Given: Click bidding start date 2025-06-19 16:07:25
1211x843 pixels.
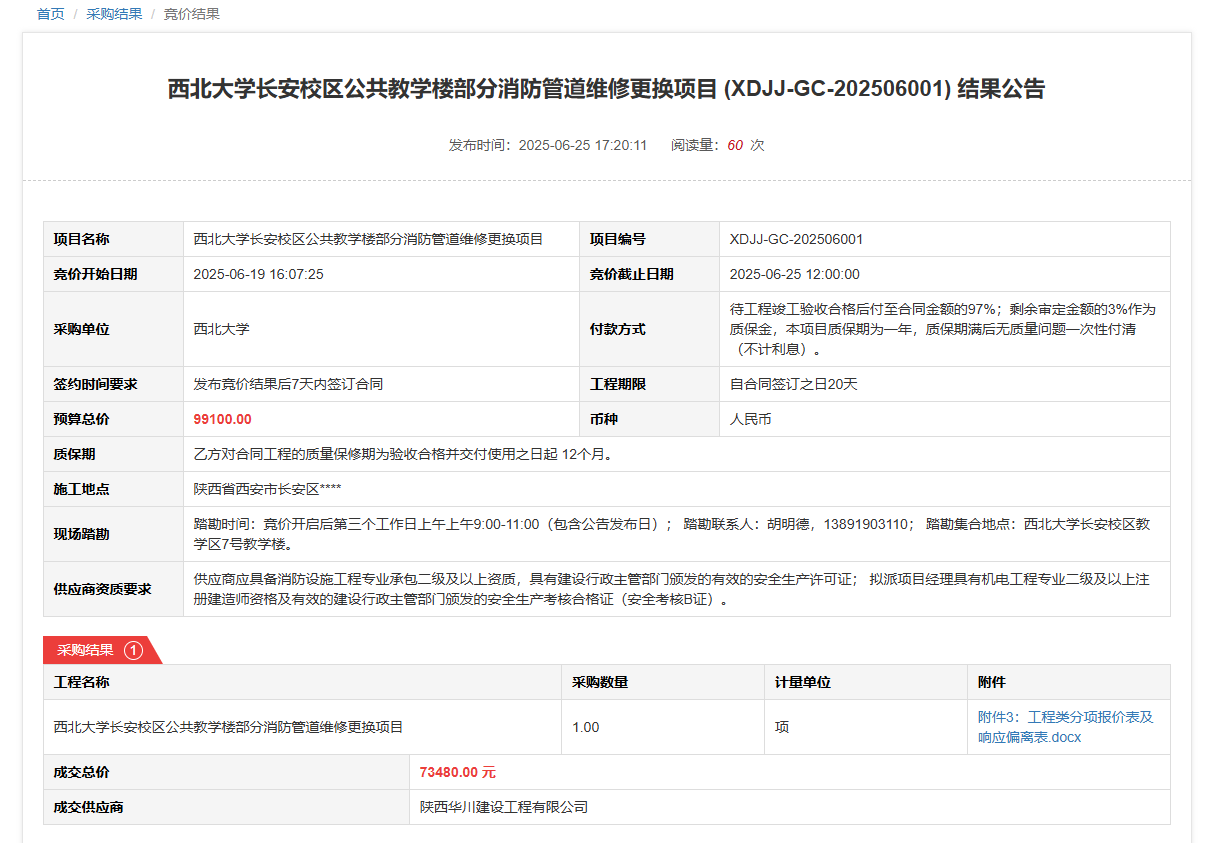Looking at the screenshot, I should tap(258, 274).
